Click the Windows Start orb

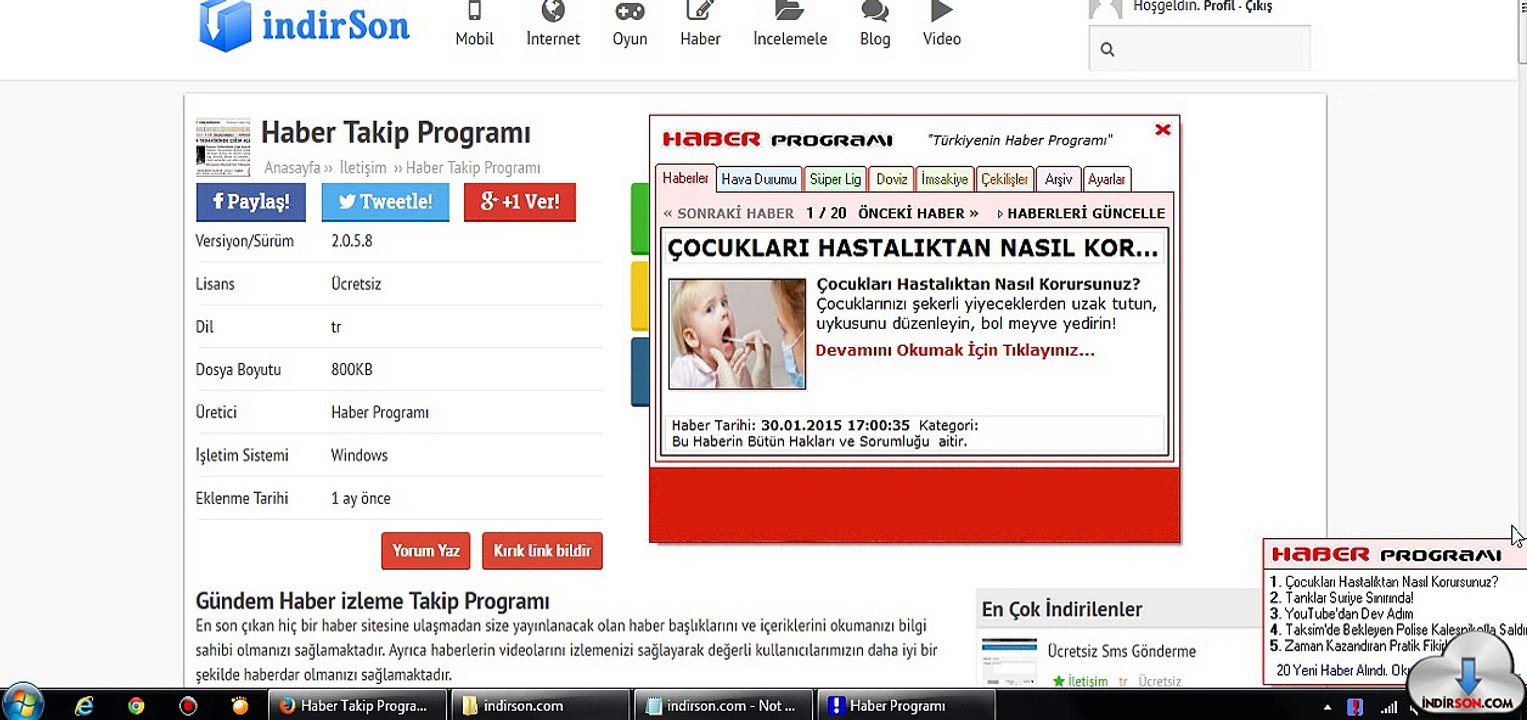[24, 703]
